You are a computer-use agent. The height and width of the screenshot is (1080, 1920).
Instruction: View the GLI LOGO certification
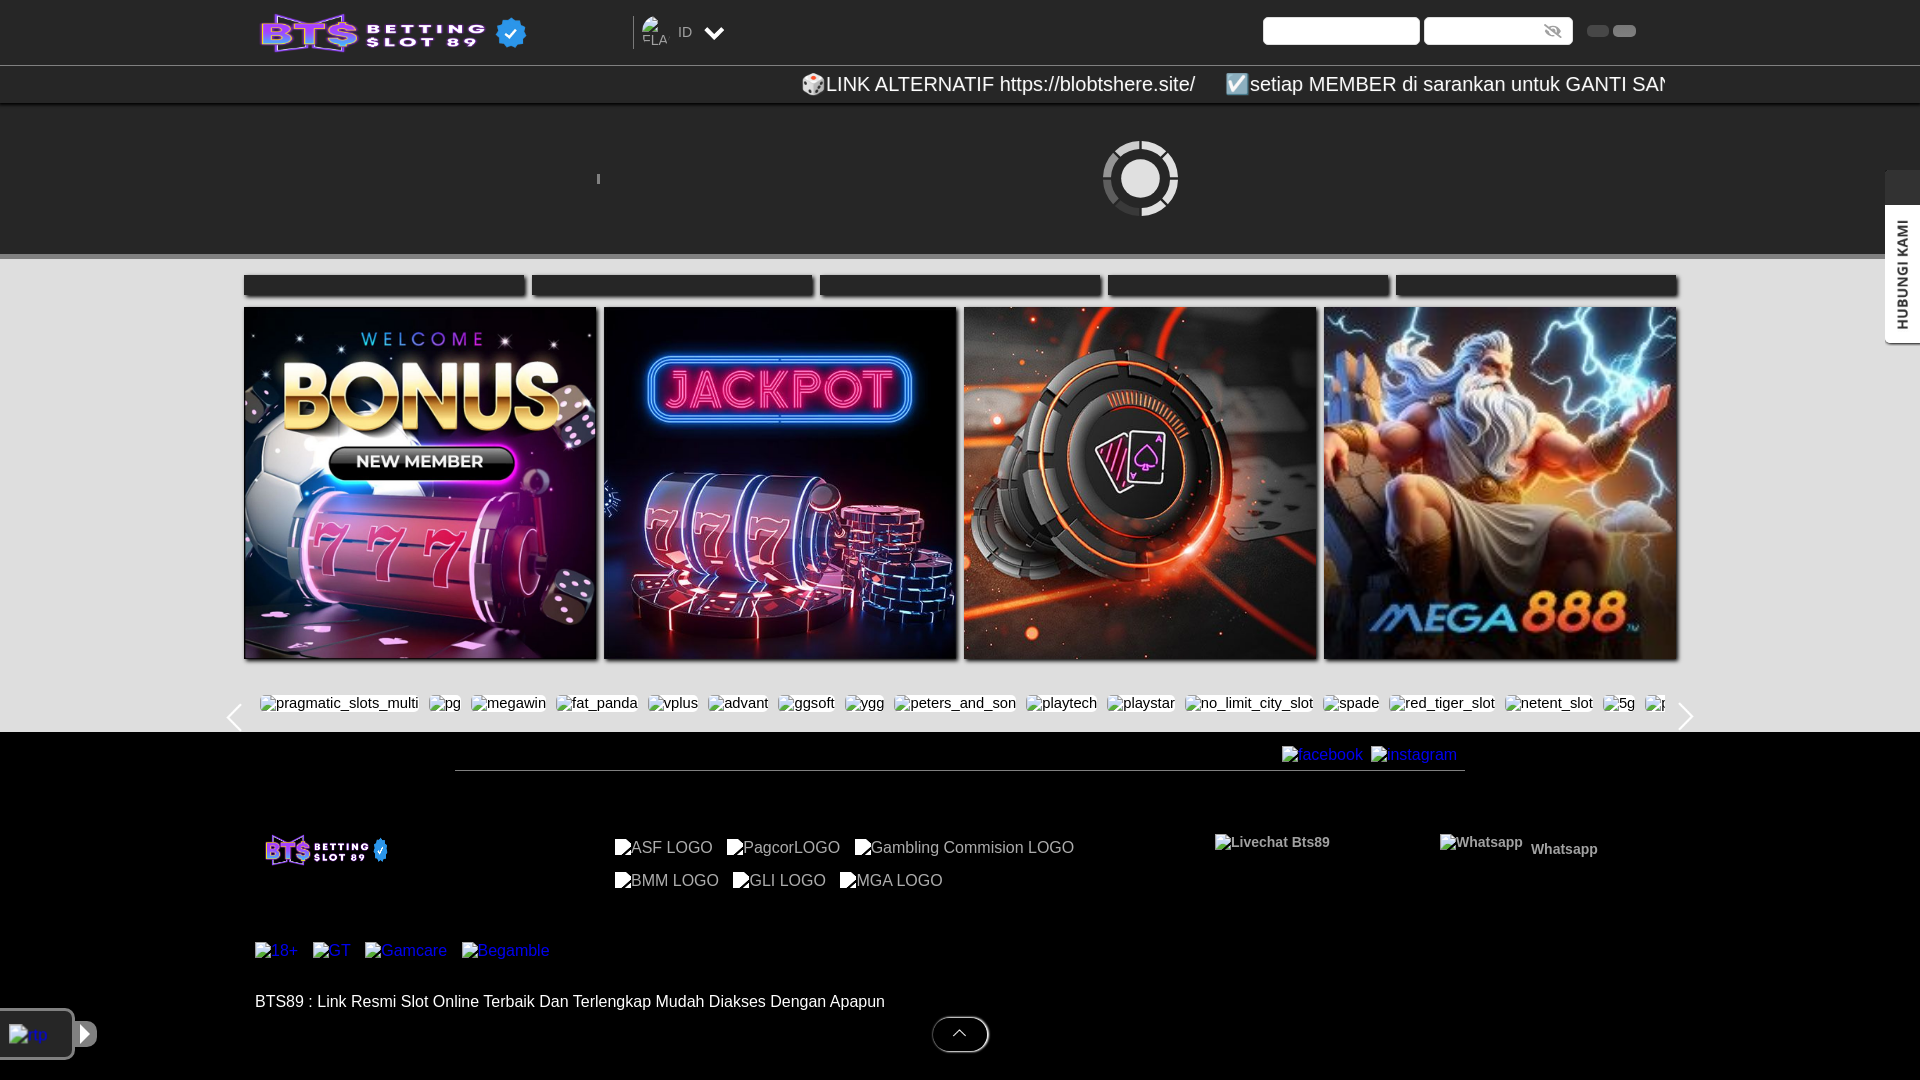click(x=779, y=880)
